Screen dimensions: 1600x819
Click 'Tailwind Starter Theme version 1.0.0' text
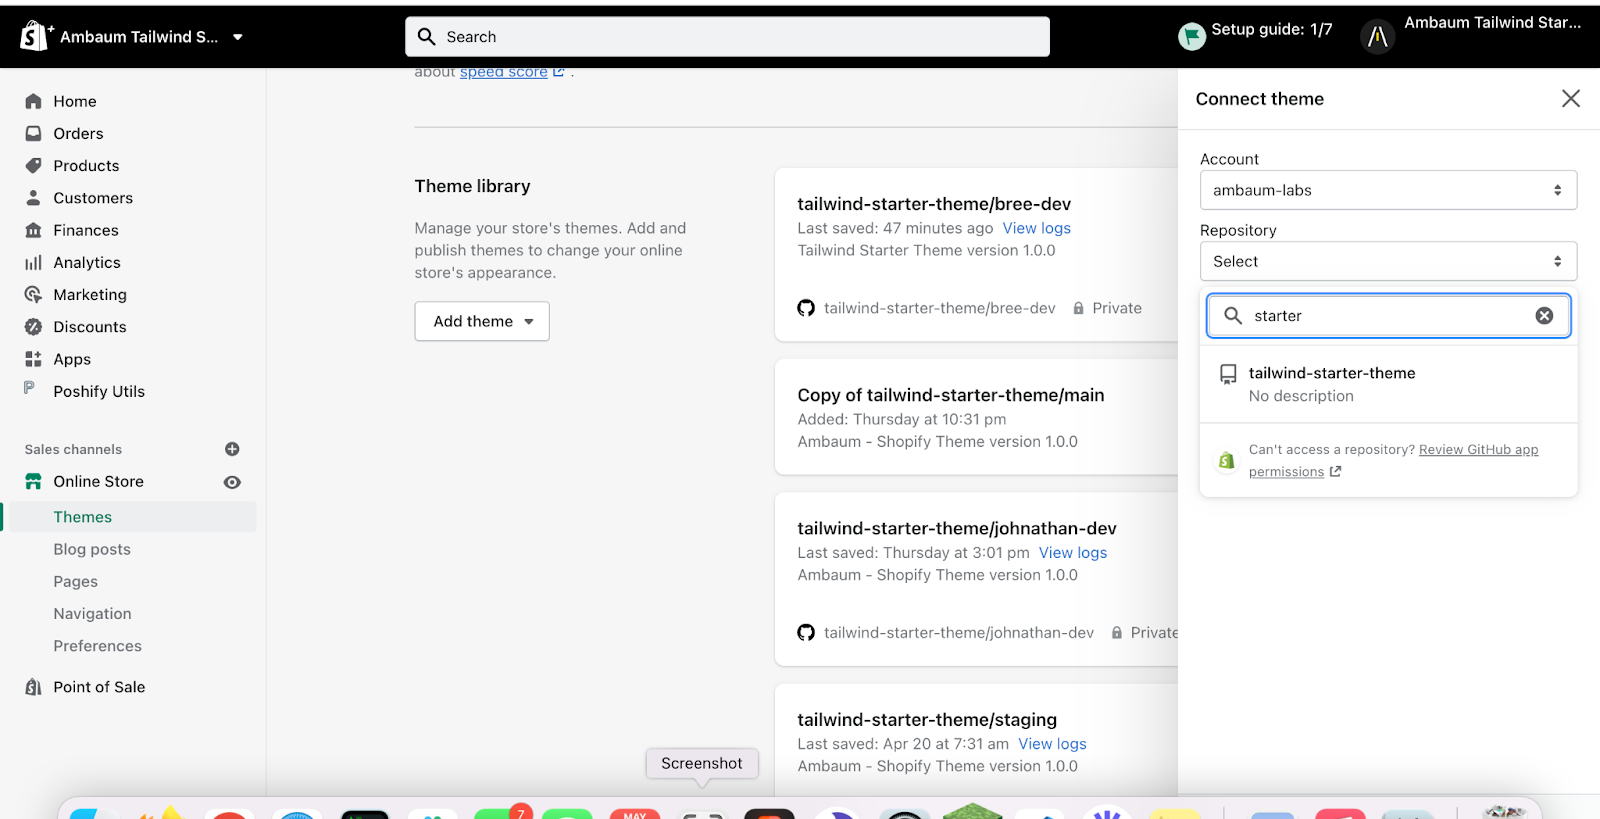926,250
